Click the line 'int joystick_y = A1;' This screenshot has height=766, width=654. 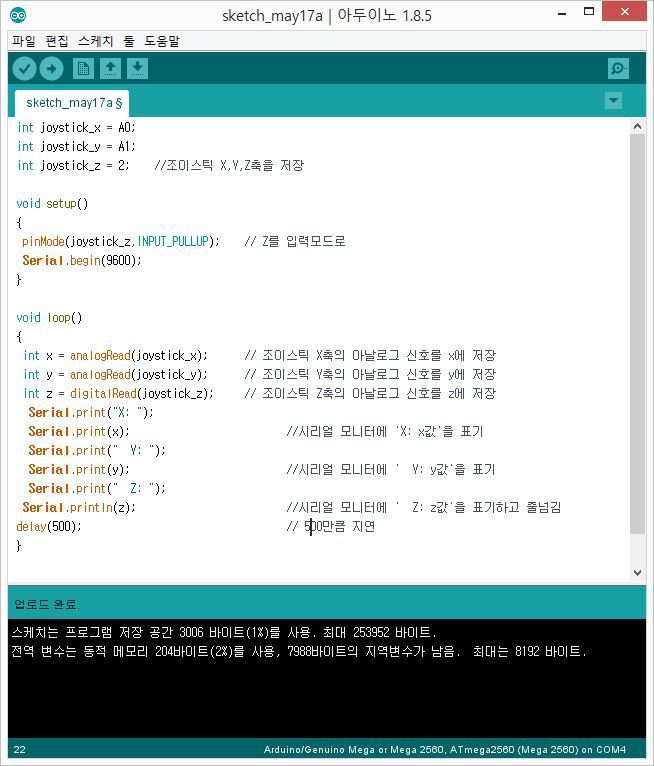pos(76,147)
